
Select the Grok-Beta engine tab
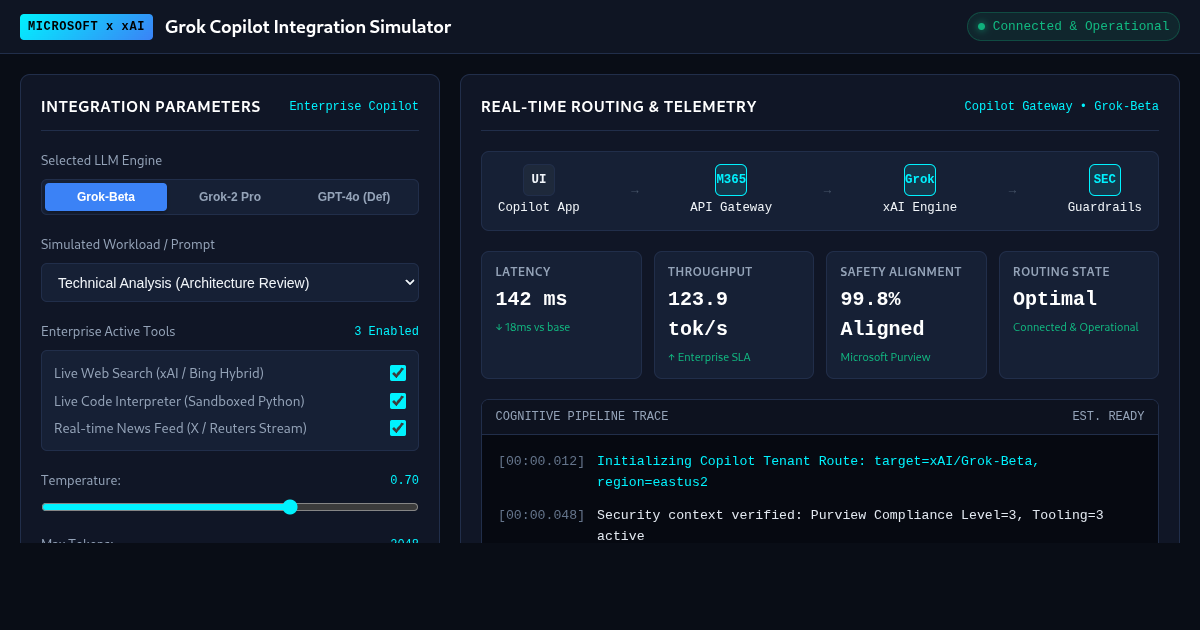pyautogui.click(x=106, y=197)
